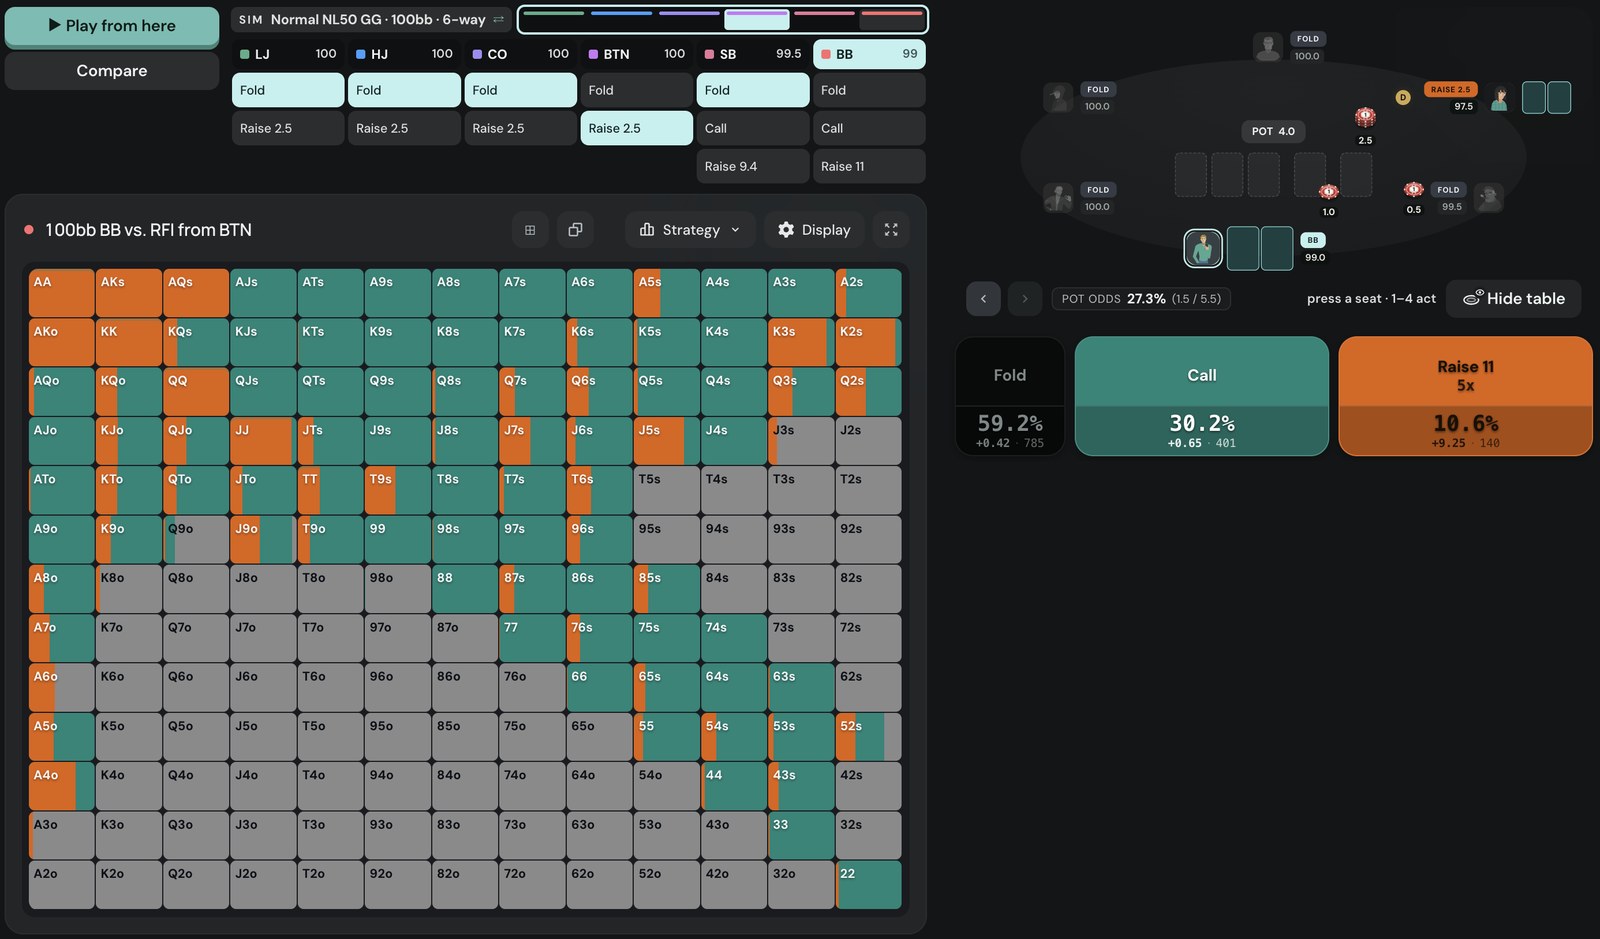The width and height of the screenshot is (1600, 939).
Task: Click the Raise 11 5x action card
Action: point(1465,396)
